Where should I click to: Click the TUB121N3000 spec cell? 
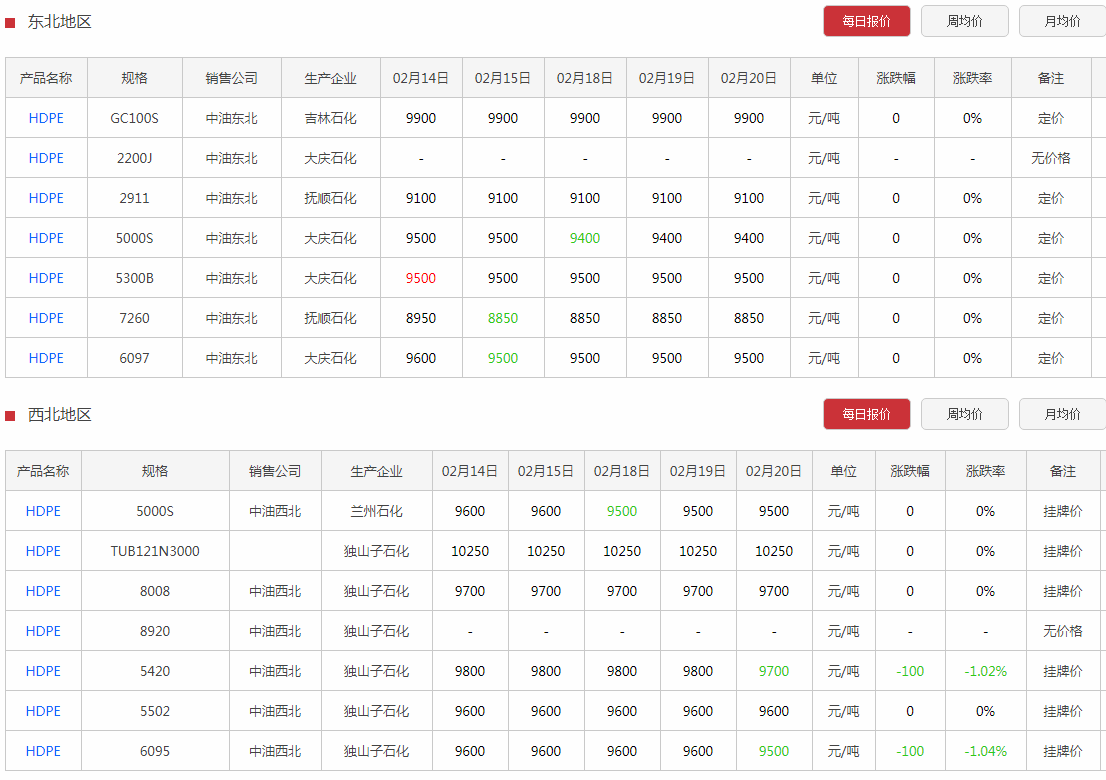[154, 551]
